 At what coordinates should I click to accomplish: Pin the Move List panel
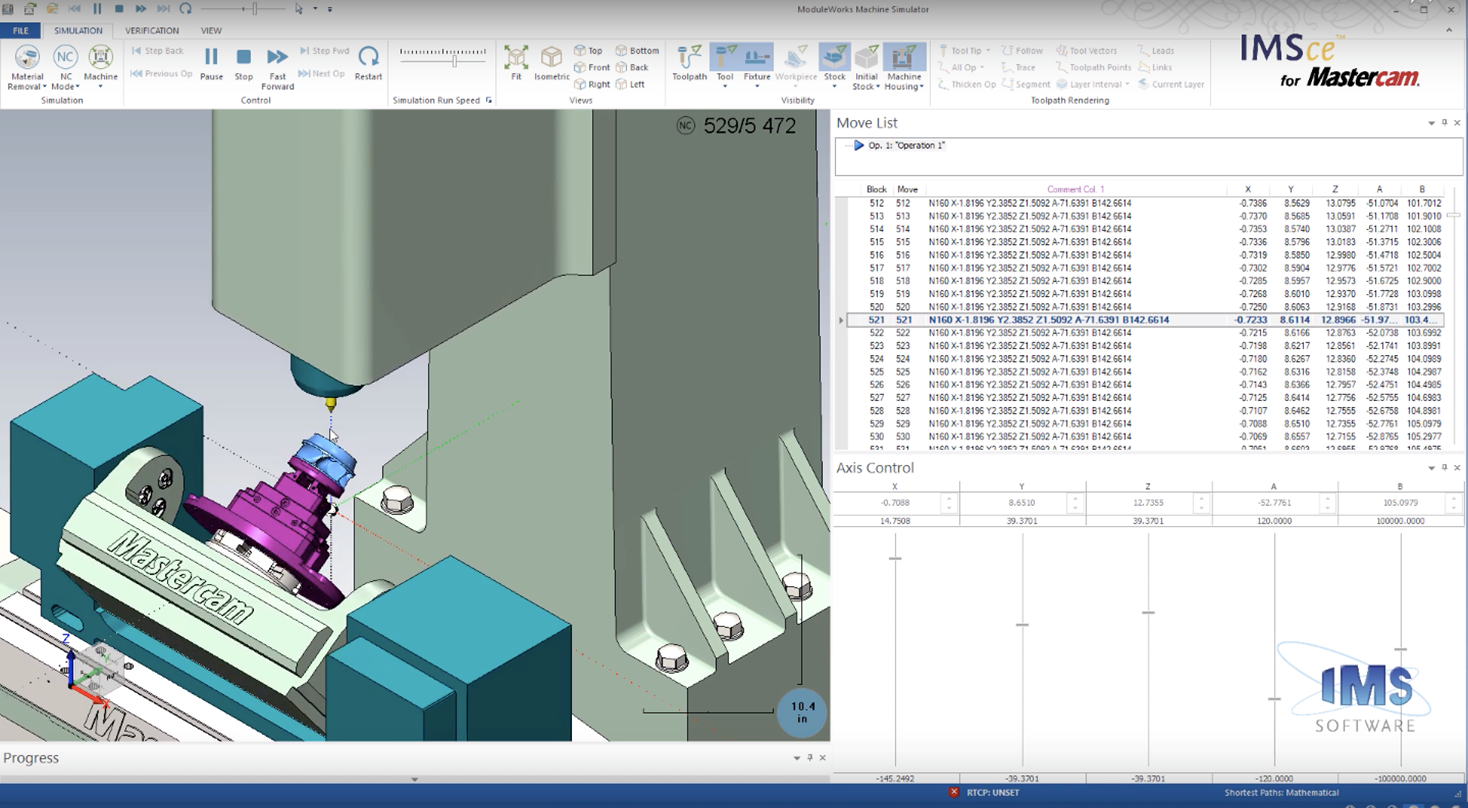(x=1444, y=123)
